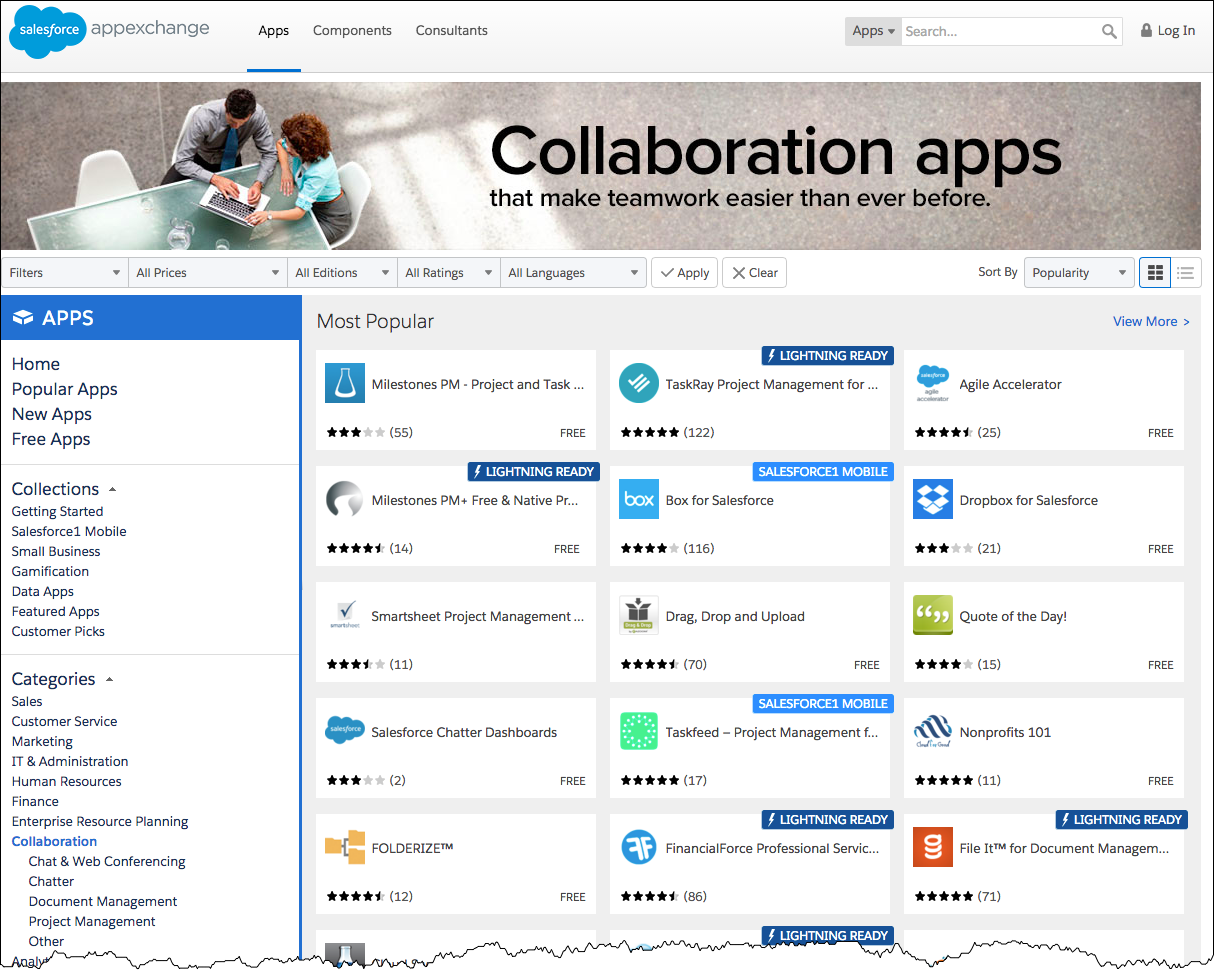Screen dimensions: 1214x970
Task: Open Salesforce Chatter Dashboards icon
Action: [345, 732]
